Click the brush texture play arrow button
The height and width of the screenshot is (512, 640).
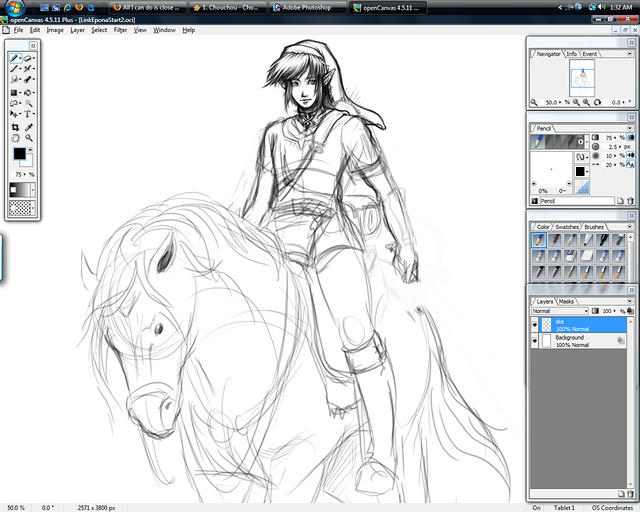(x=580, y=142)
